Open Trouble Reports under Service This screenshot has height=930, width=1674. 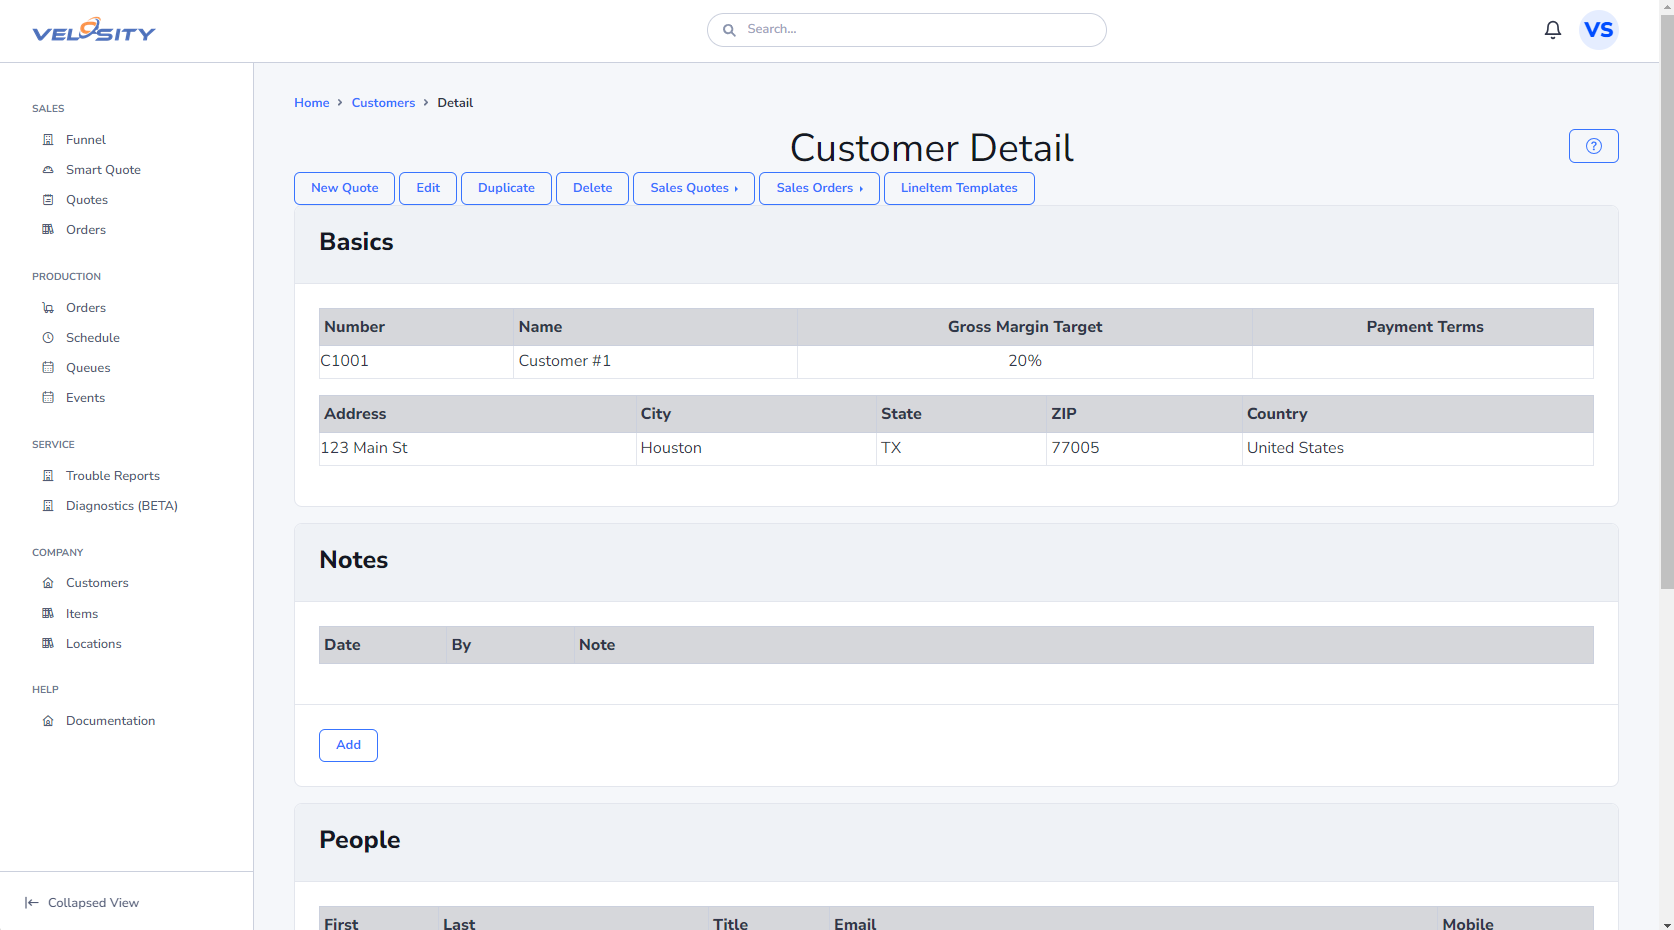click(x=112, y=476)
